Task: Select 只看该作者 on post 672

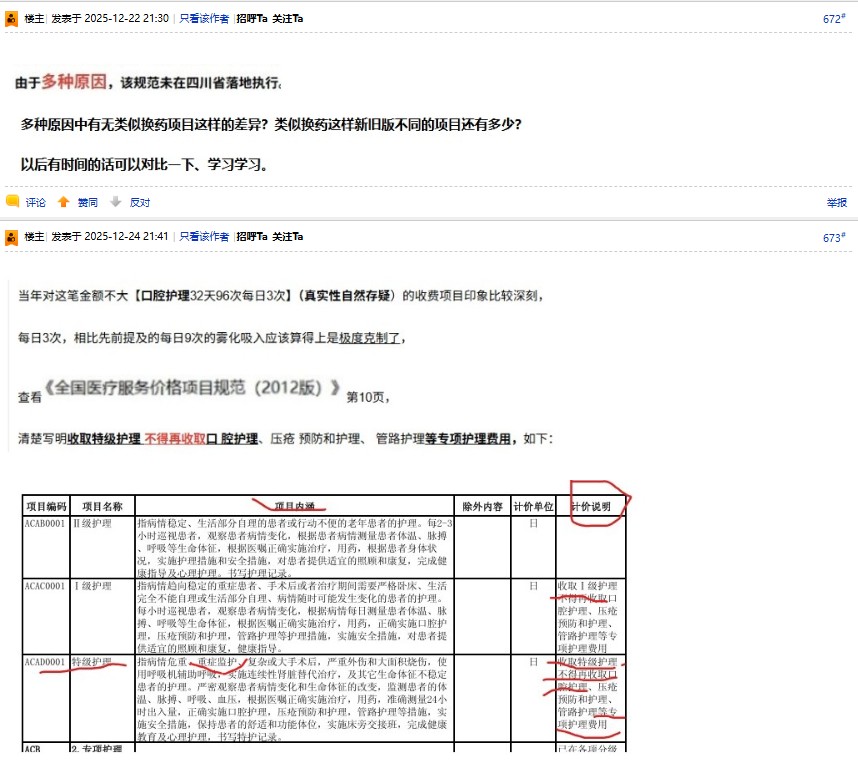Action: click(204, 18)
